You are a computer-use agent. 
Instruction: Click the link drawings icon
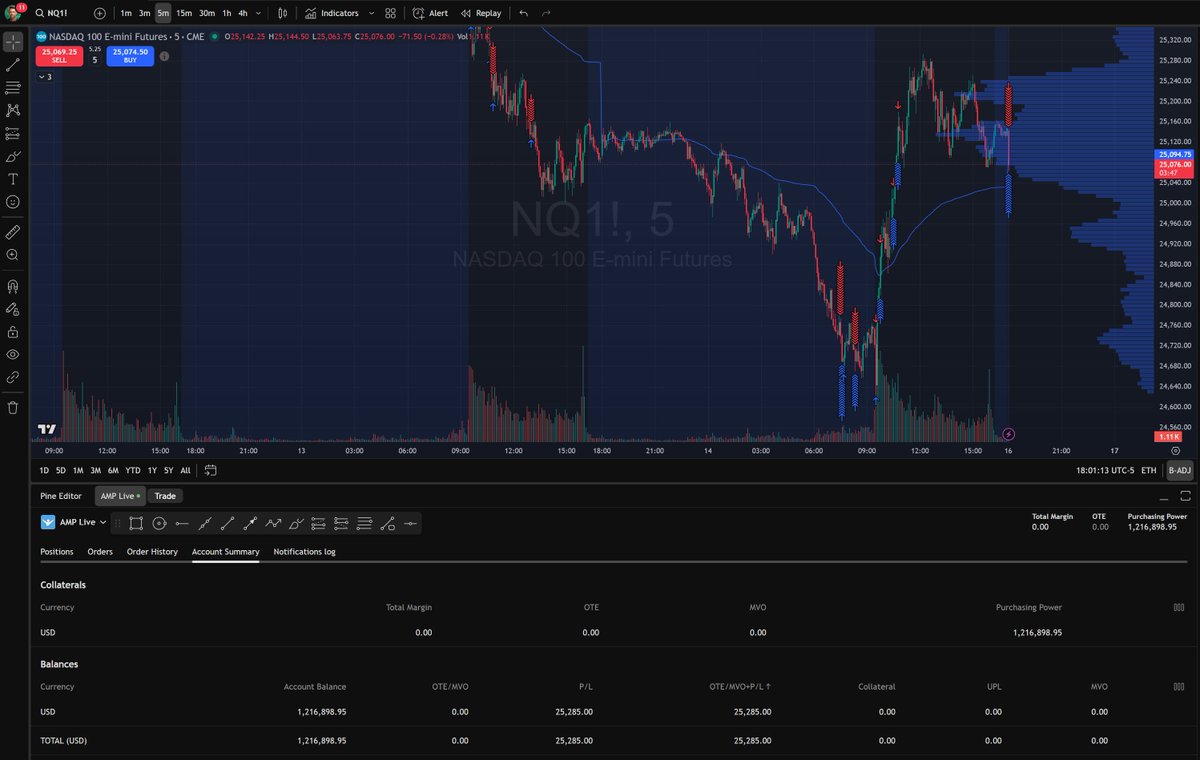(x=13, y=378)
